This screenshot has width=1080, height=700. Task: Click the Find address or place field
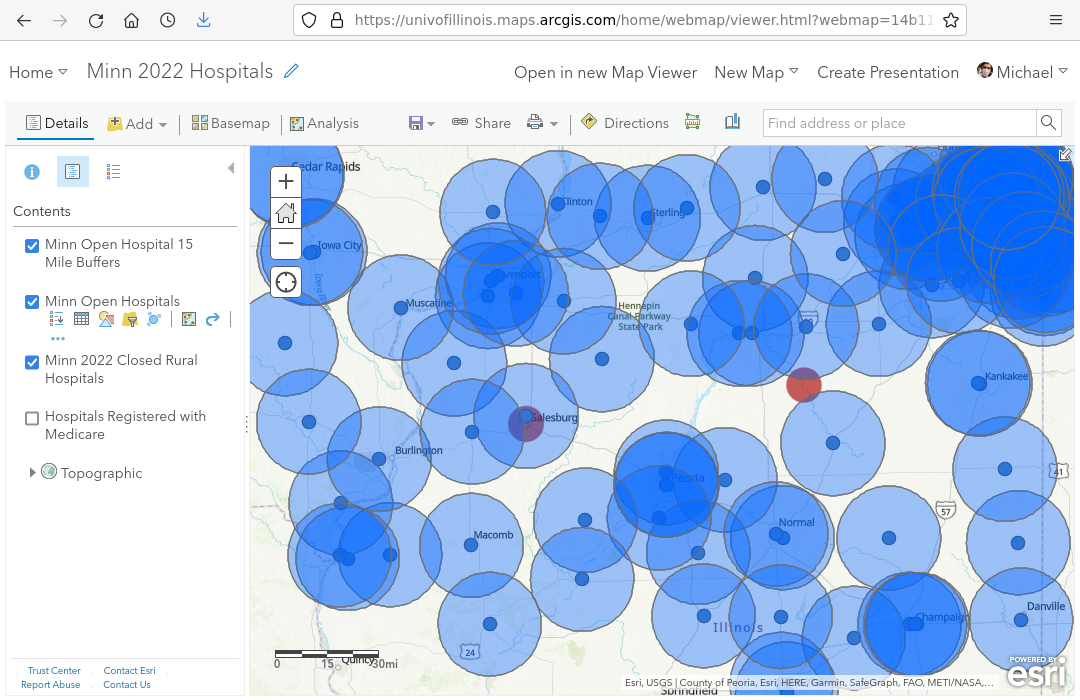point(899,123)
